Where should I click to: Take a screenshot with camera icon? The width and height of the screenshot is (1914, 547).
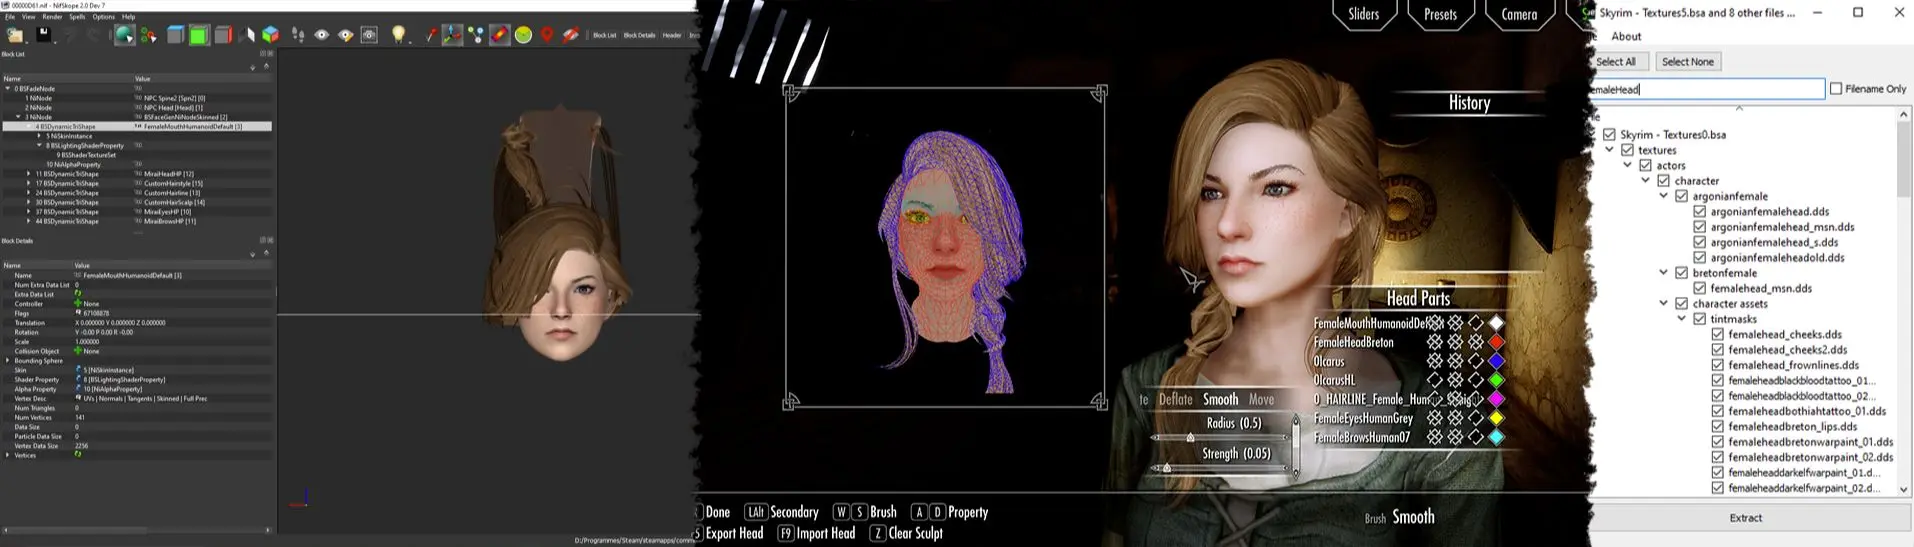click(x=369, y=35)
